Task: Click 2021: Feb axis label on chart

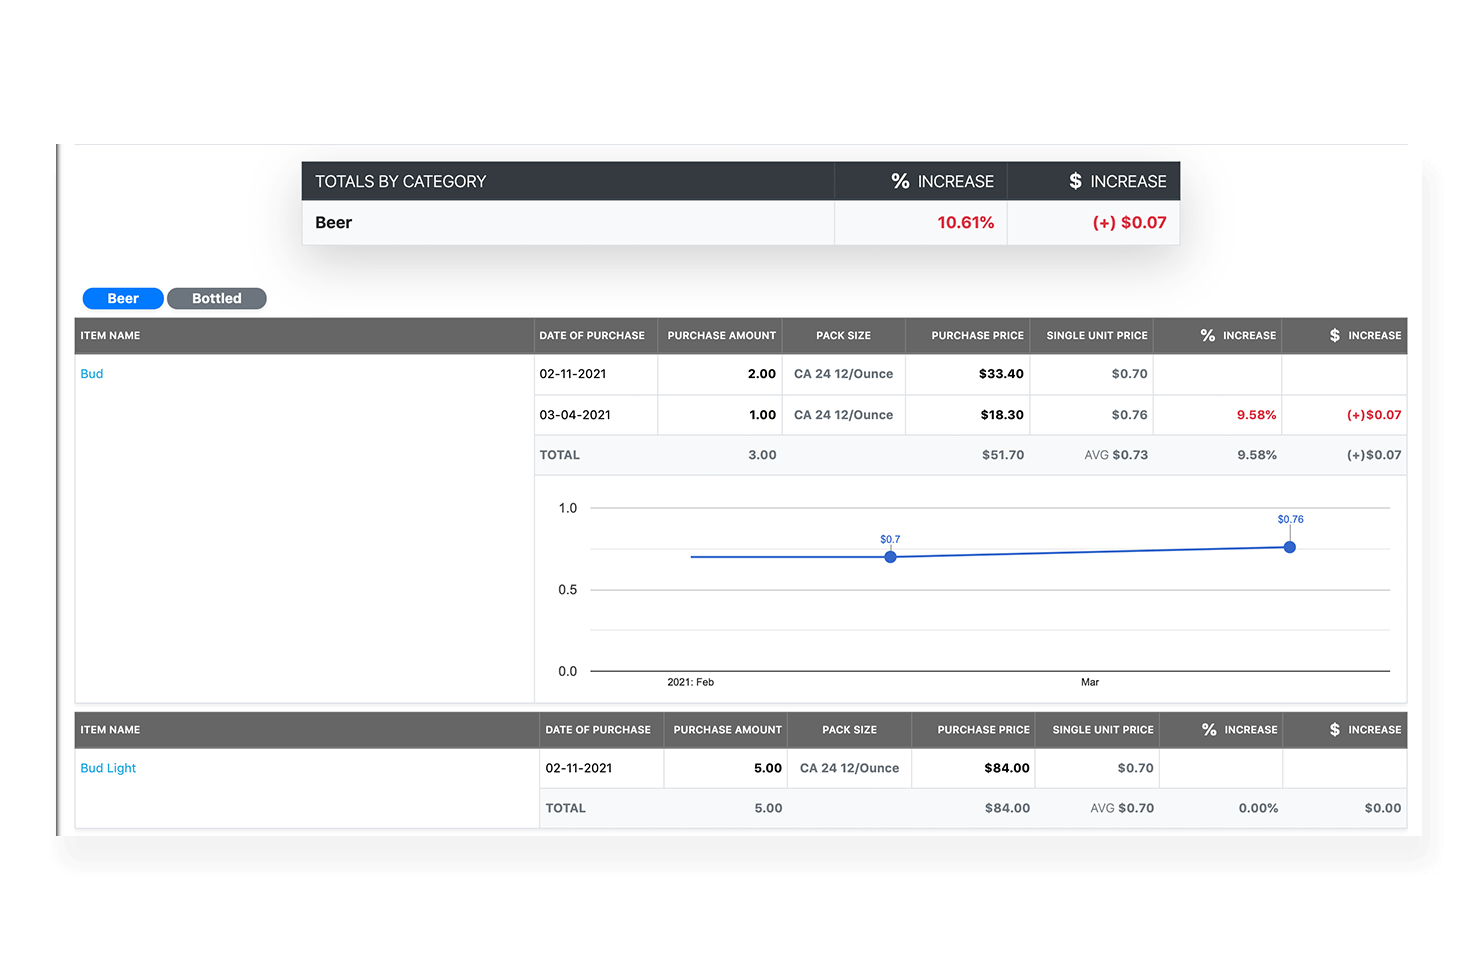Action: tap(691, 682)
